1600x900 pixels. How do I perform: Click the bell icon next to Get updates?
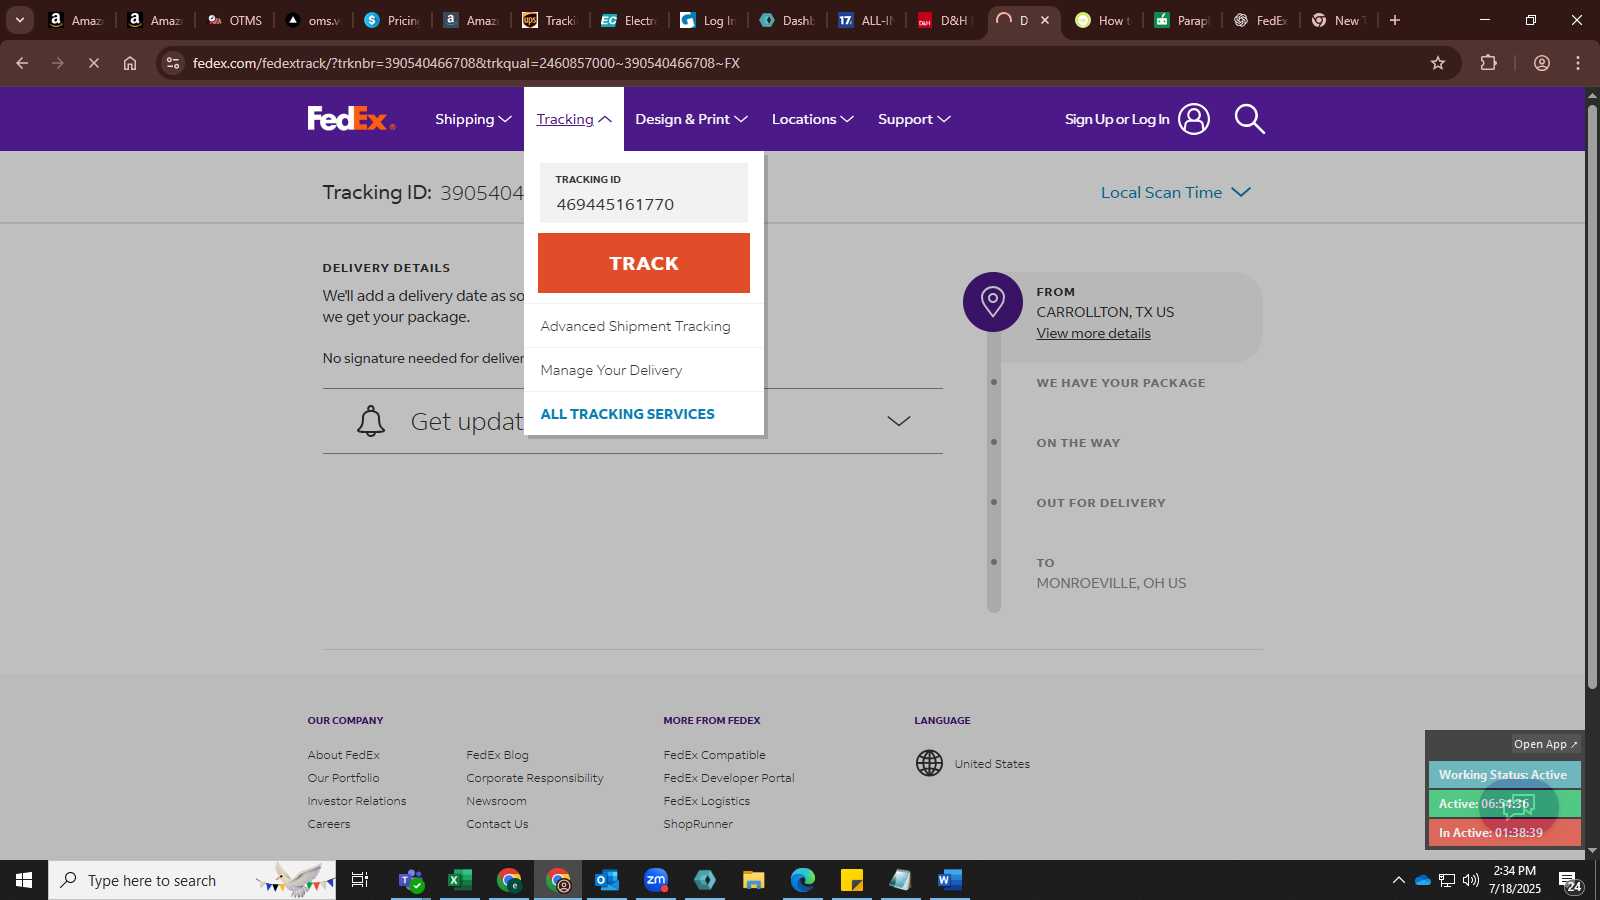[371, 421]
